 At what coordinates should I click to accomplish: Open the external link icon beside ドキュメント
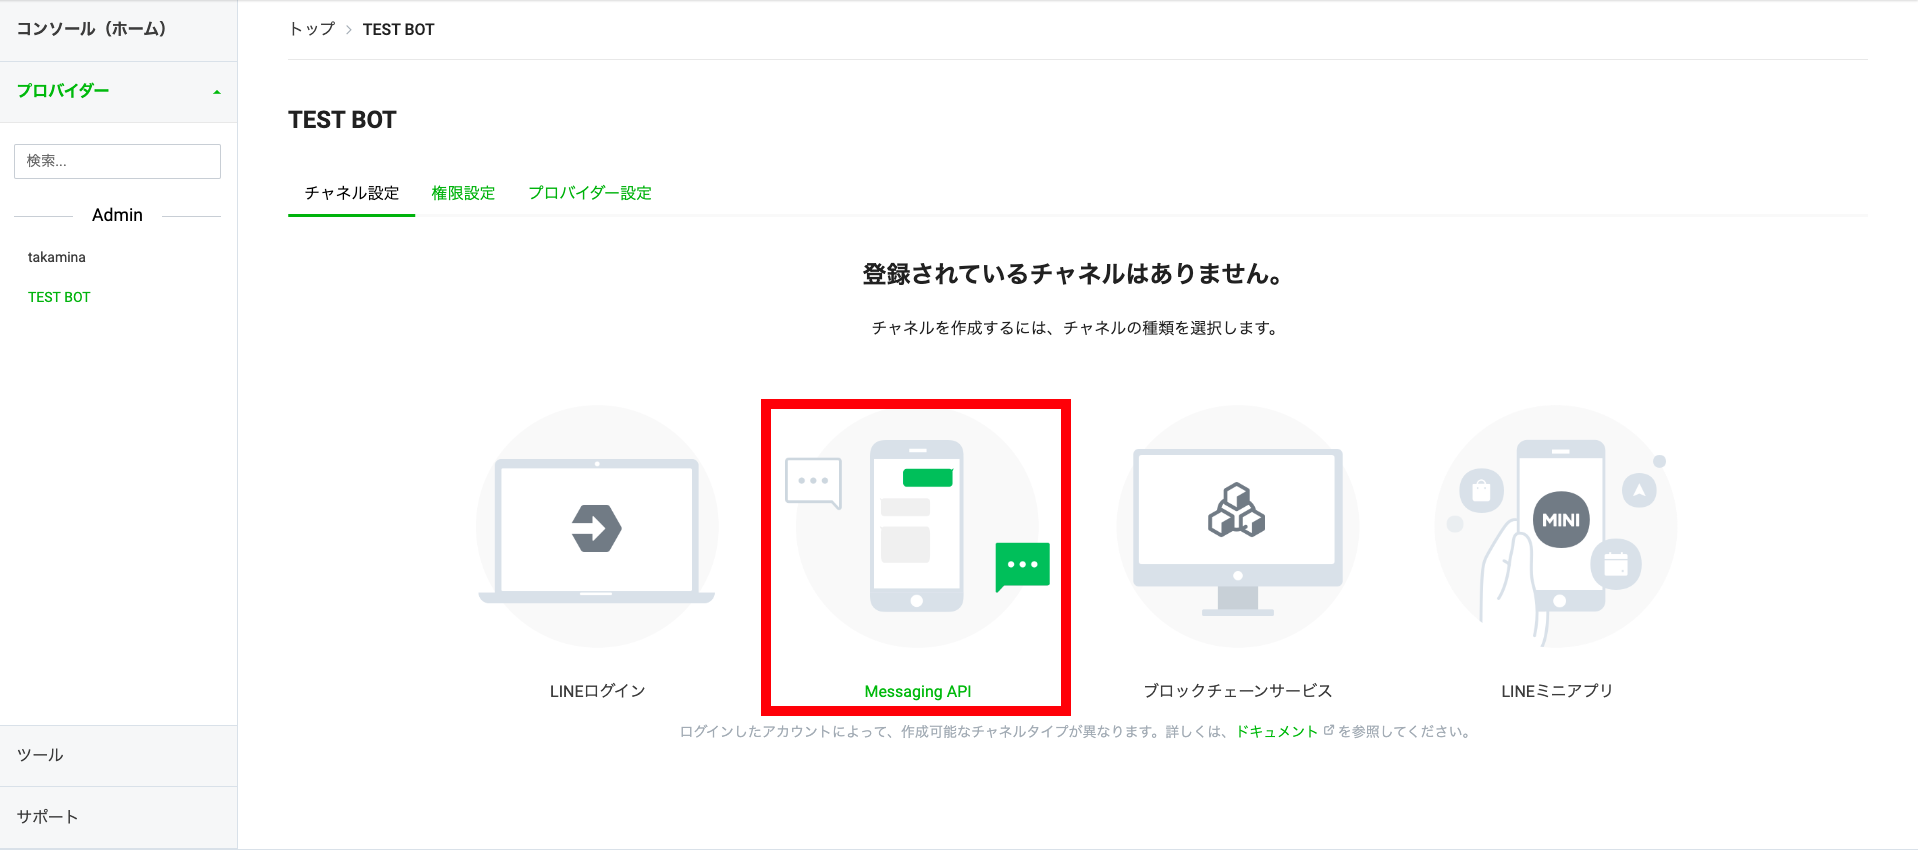tap(1329, 731)
